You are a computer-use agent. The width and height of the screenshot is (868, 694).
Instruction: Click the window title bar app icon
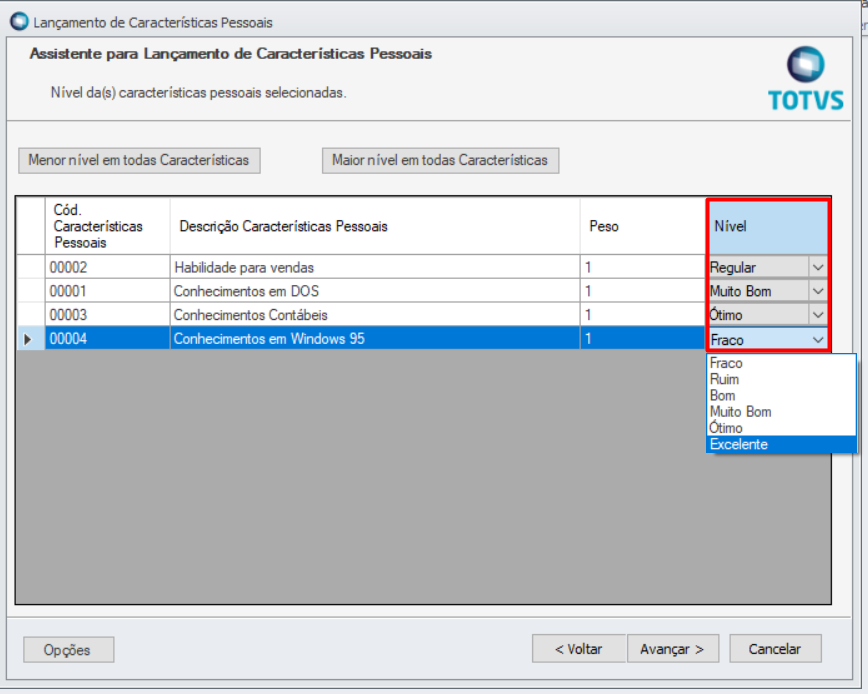pyautogui.click(x=19, y=22)
